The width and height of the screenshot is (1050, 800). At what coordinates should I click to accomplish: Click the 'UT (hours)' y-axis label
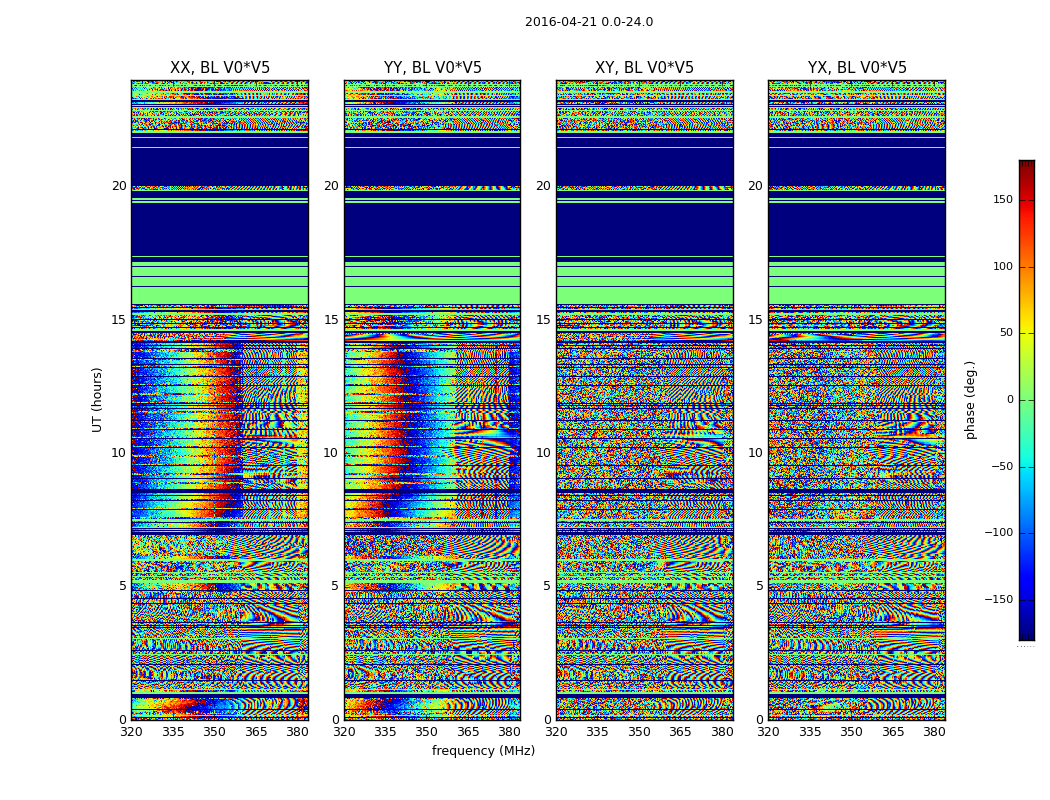point(98,399)
